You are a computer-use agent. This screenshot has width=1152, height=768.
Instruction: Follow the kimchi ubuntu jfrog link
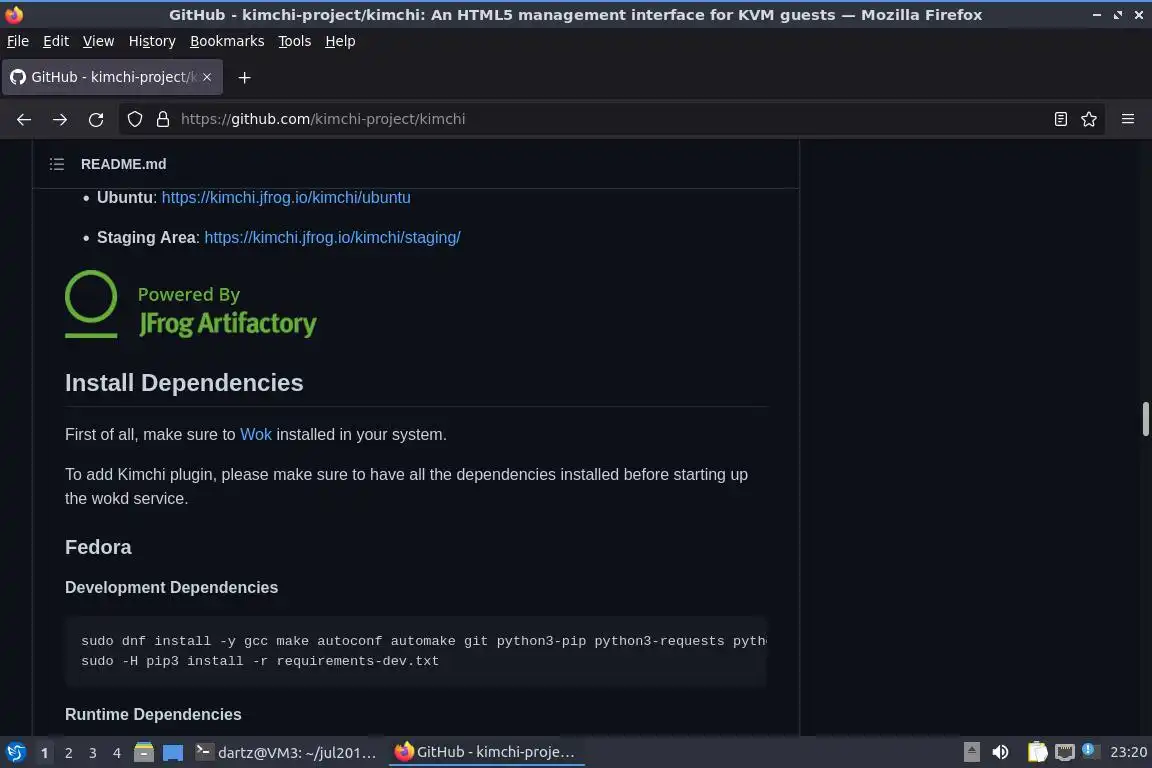[286, 198]
